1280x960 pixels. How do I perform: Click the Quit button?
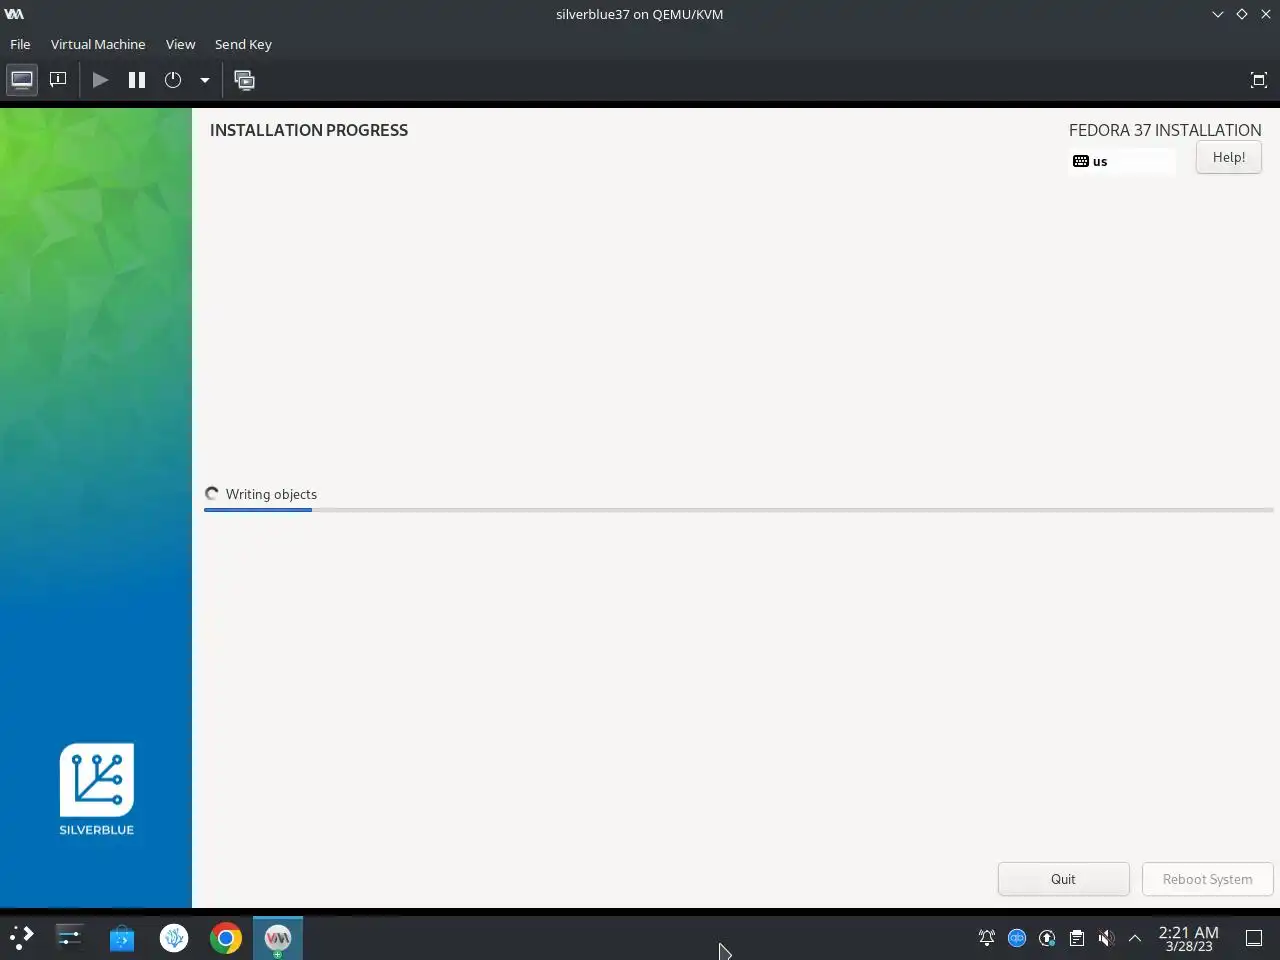pyautogui.click(x=1063, y=879)
